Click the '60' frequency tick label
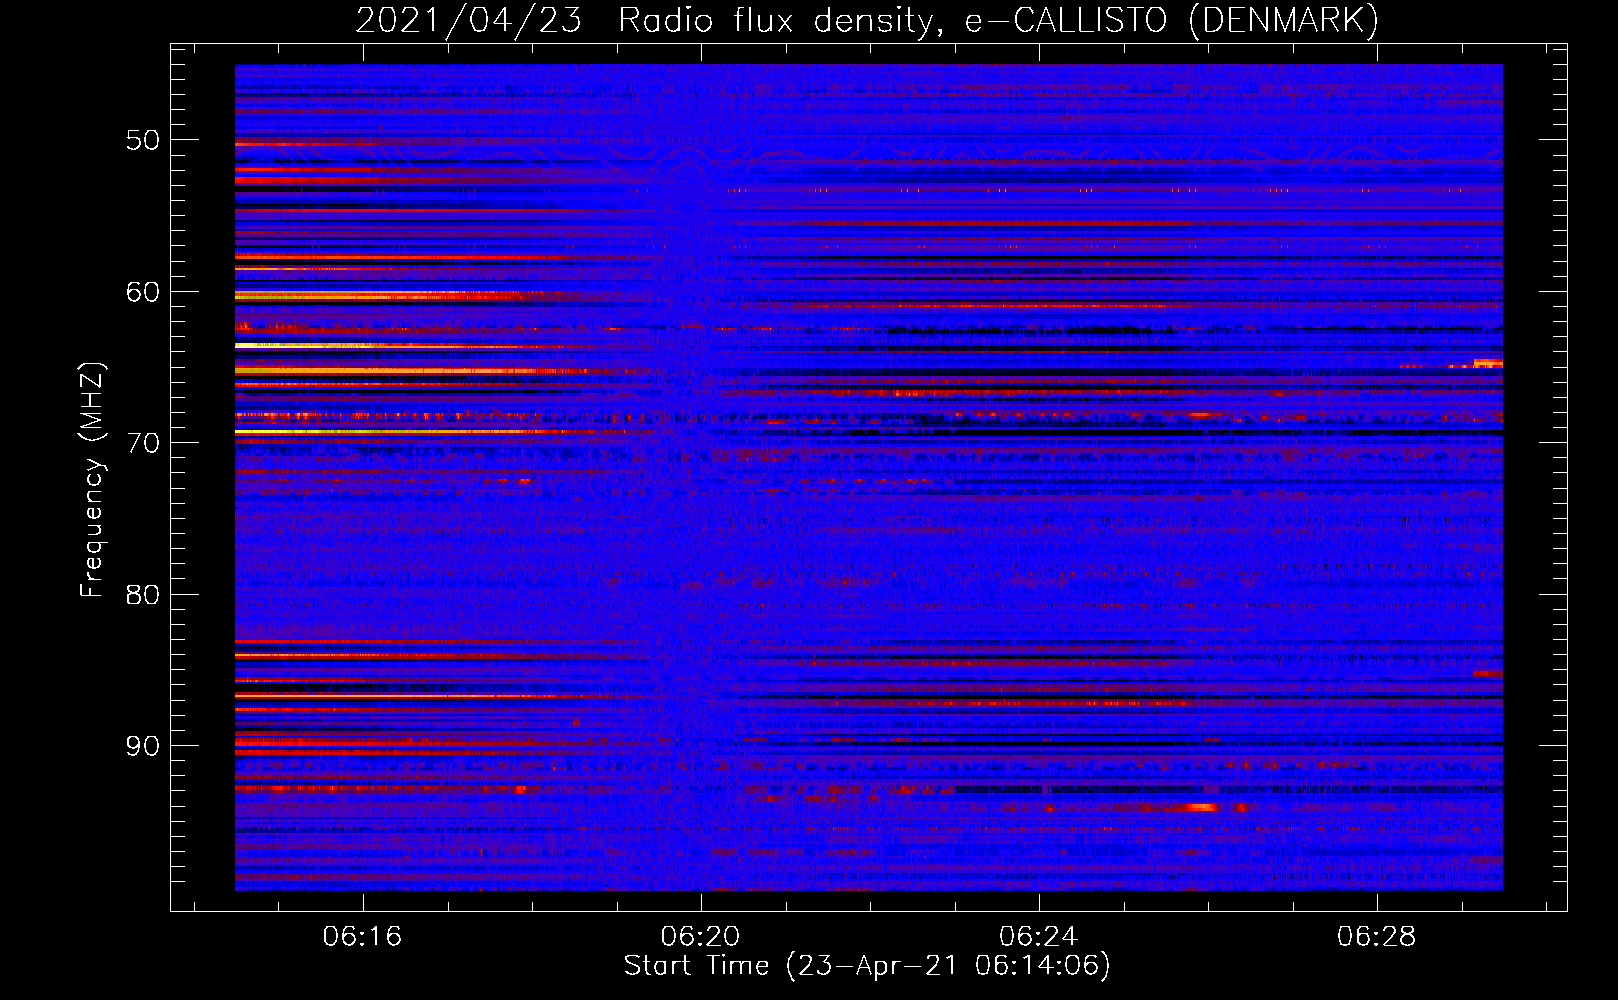The height and width of the screenshot is (1000, 1618). click(143, 292)
